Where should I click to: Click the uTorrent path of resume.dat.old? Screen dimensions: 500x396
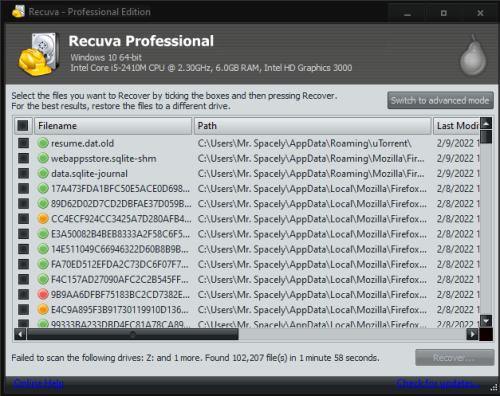click(304, 143)
